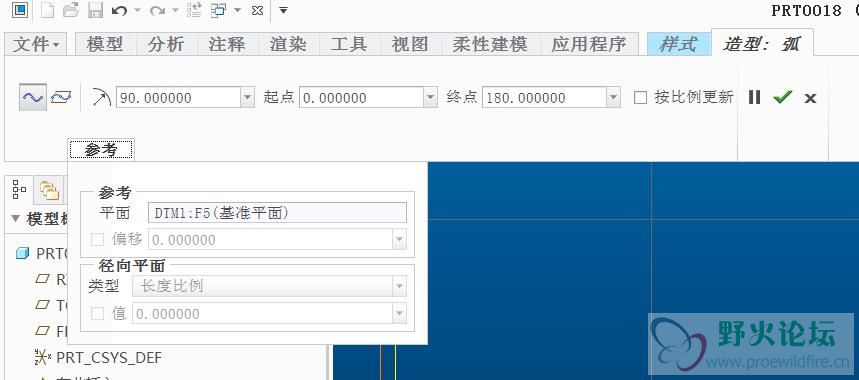Accept the arc with the green checkmark
859x380 pixels.
(783, 97)
